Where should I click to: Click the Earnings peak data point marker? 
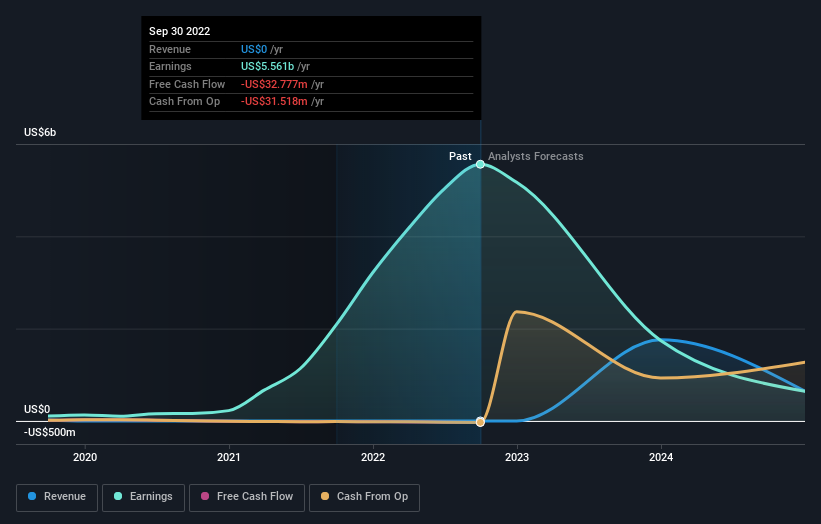click(480, 164)
